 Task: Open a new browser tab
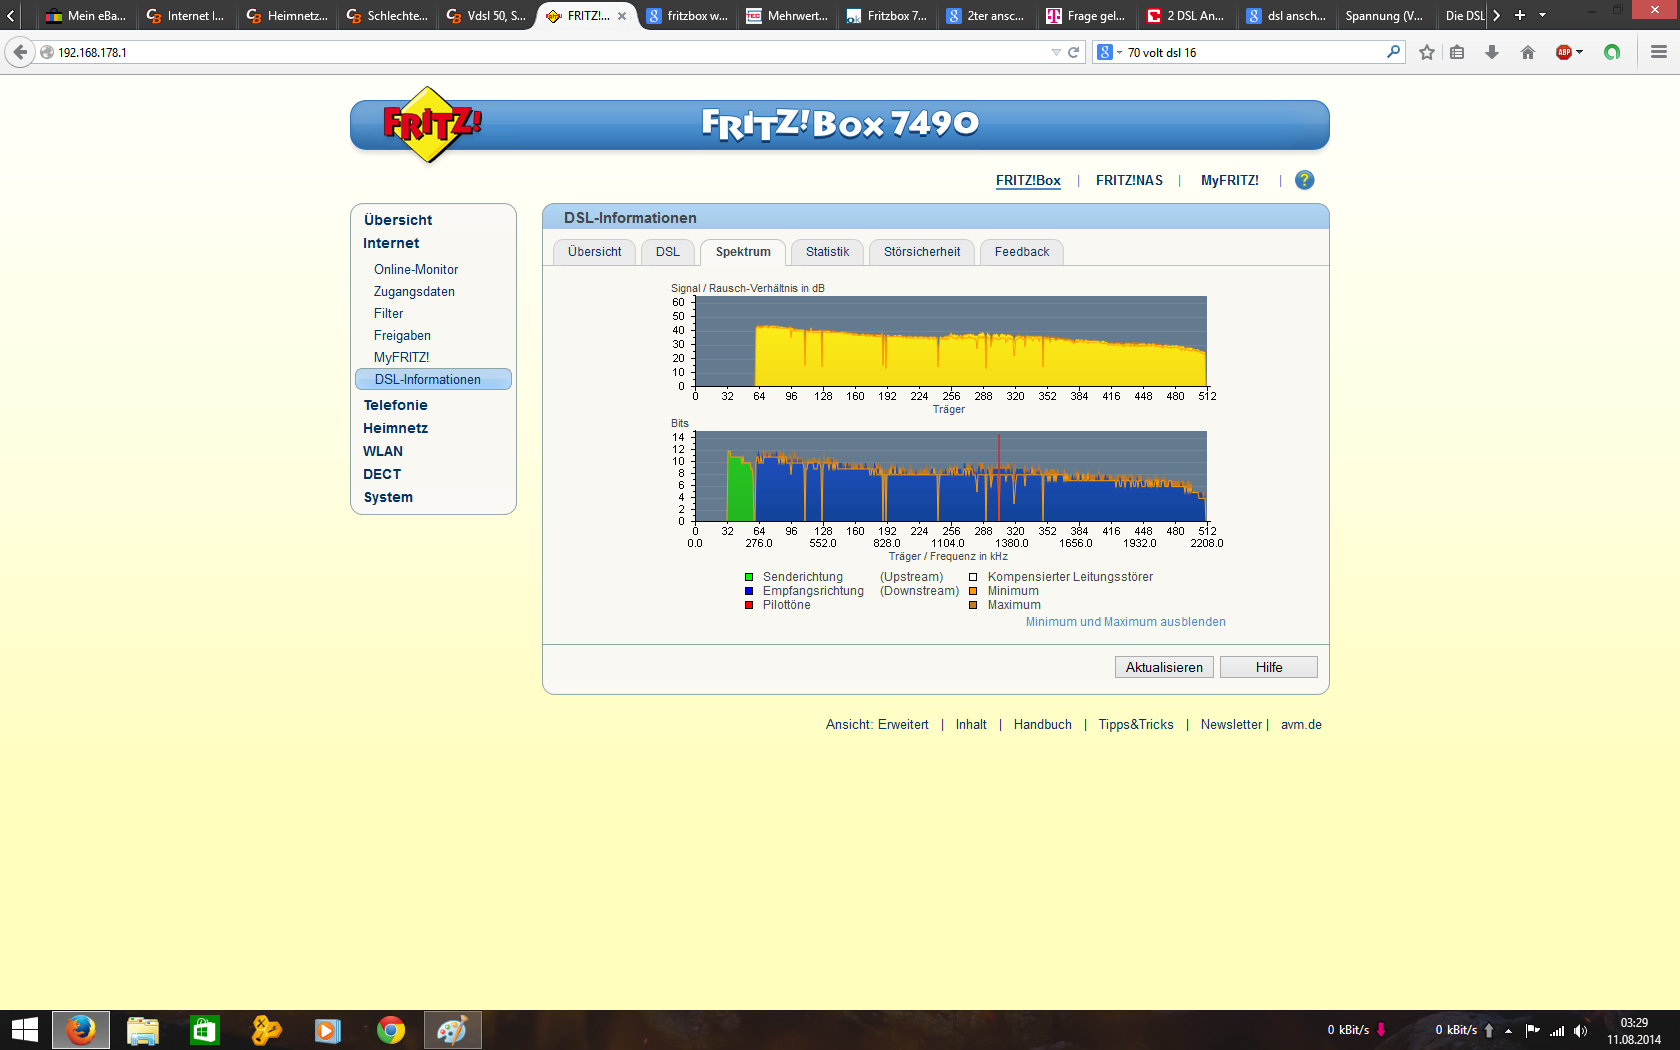tap(1520, 15)
